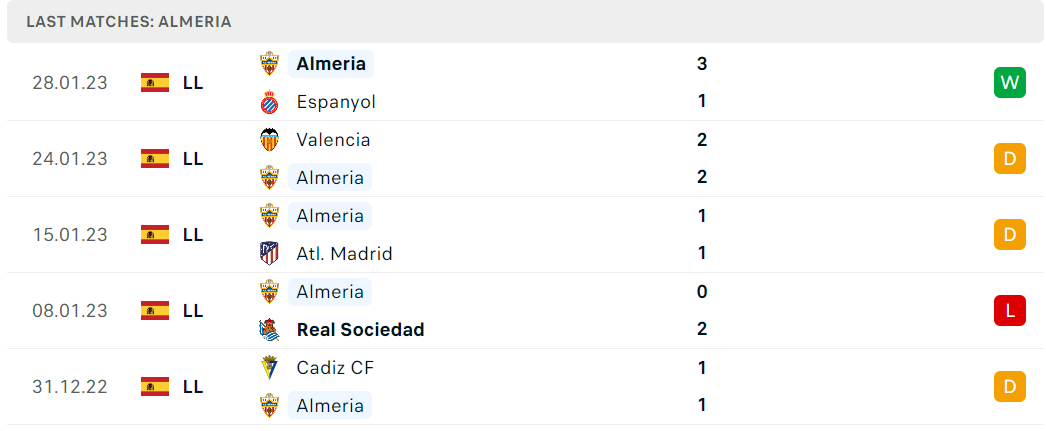Click the Valencia club crest
The width and height of the screenshot is (1046, 431).
(270, 139)
